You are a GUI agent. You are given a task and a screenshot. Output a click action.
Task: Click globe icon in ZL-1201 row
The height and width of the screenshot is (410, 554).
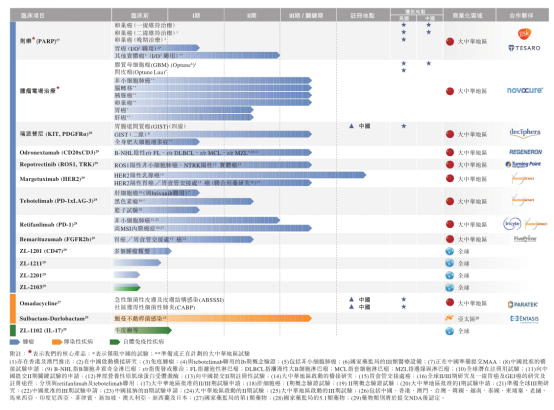pos(449,251)
